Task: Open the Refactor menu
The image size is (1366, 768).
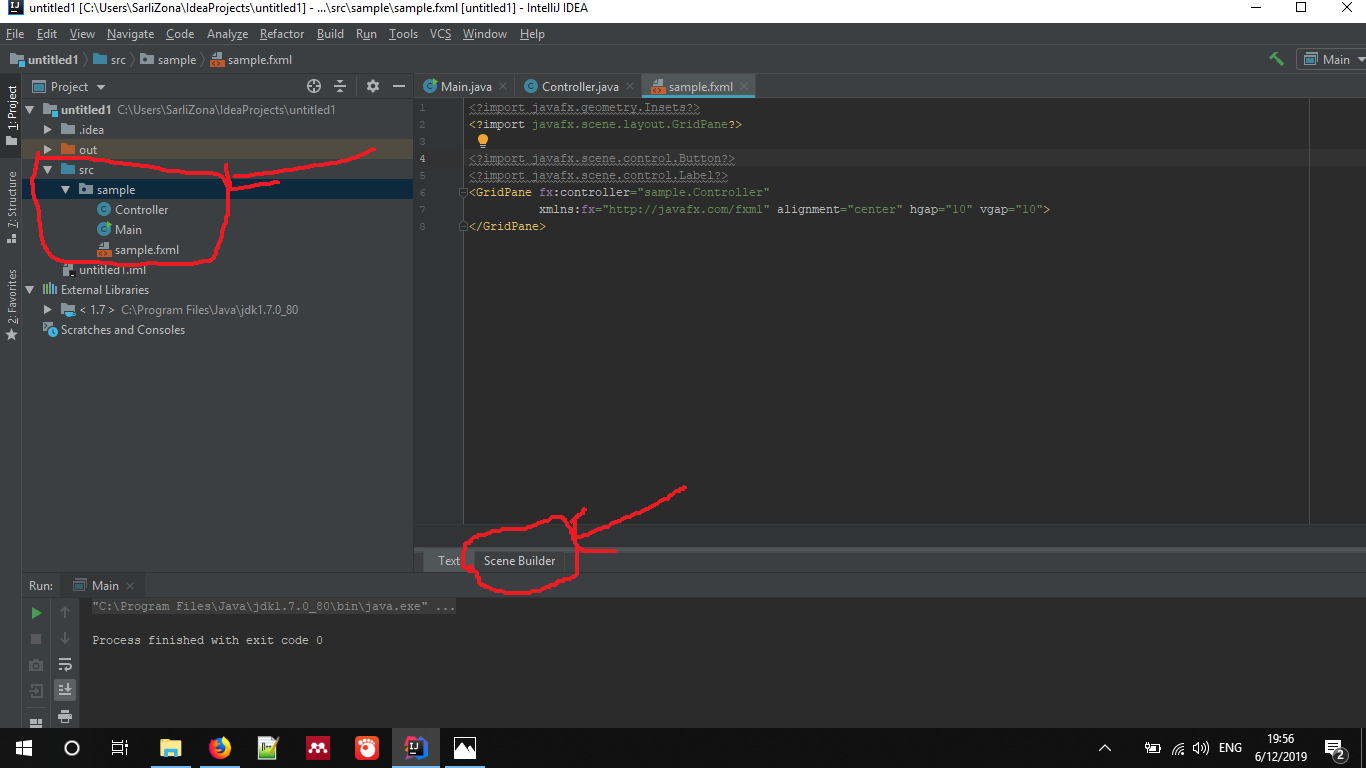Action: pyautogui.click(x=282, y=34)
